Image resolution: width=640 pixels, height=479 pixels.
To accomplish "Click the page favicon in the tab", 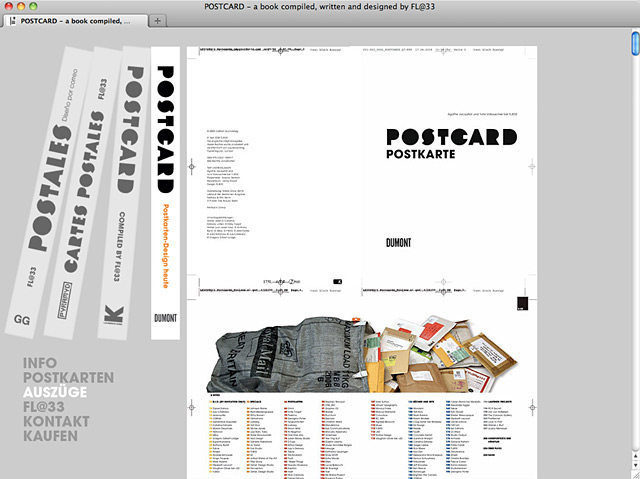I will click(13, 21).
